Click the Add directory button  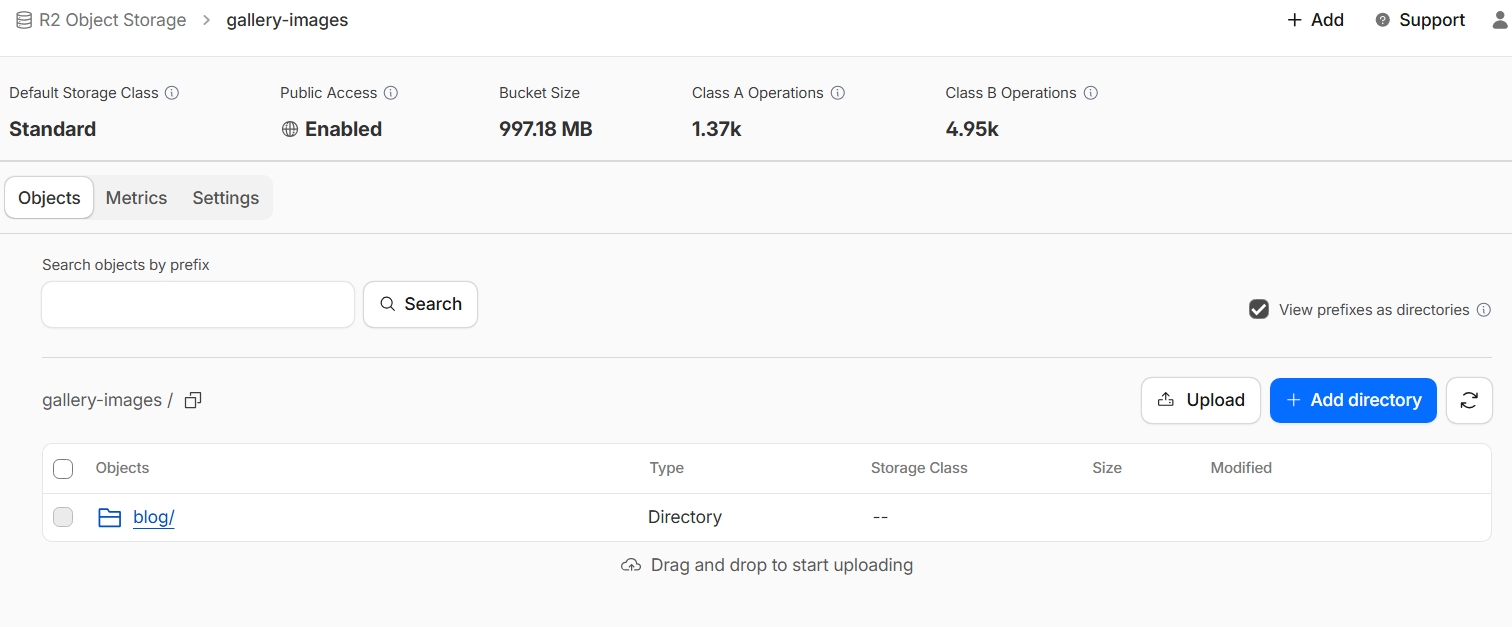1353,400
